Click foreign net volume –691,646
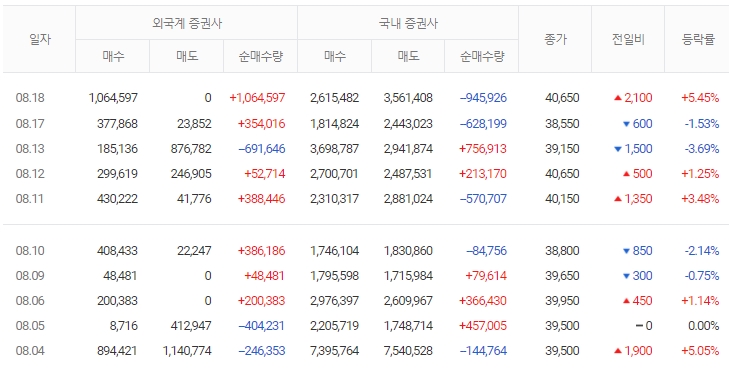This screenshot has height=371, width=729. click(261, 149)
